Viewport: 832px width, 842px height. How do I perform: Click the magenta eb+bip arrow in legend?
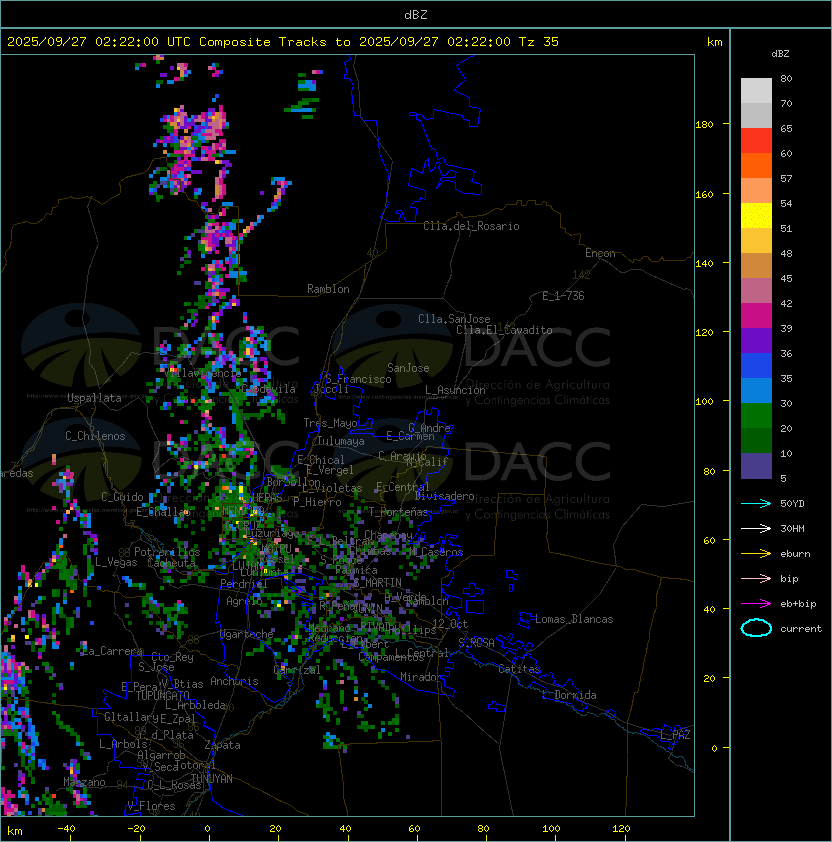tap(756, 604)
